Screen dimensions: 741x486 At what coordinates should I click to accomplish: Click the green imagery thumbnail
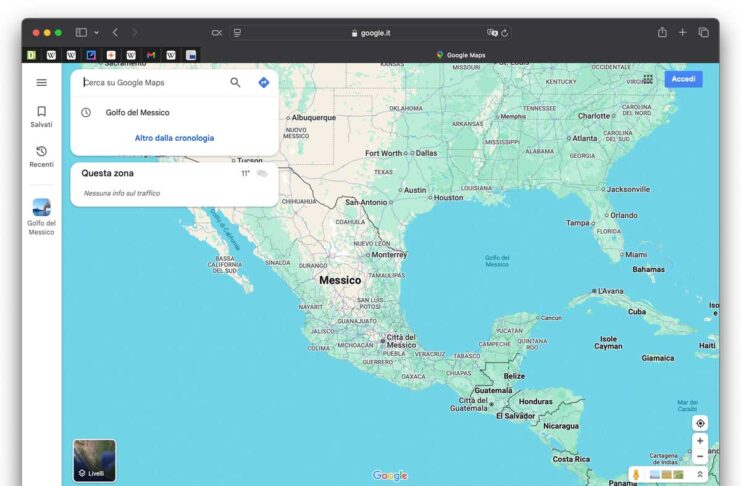(x=679, y=474)
